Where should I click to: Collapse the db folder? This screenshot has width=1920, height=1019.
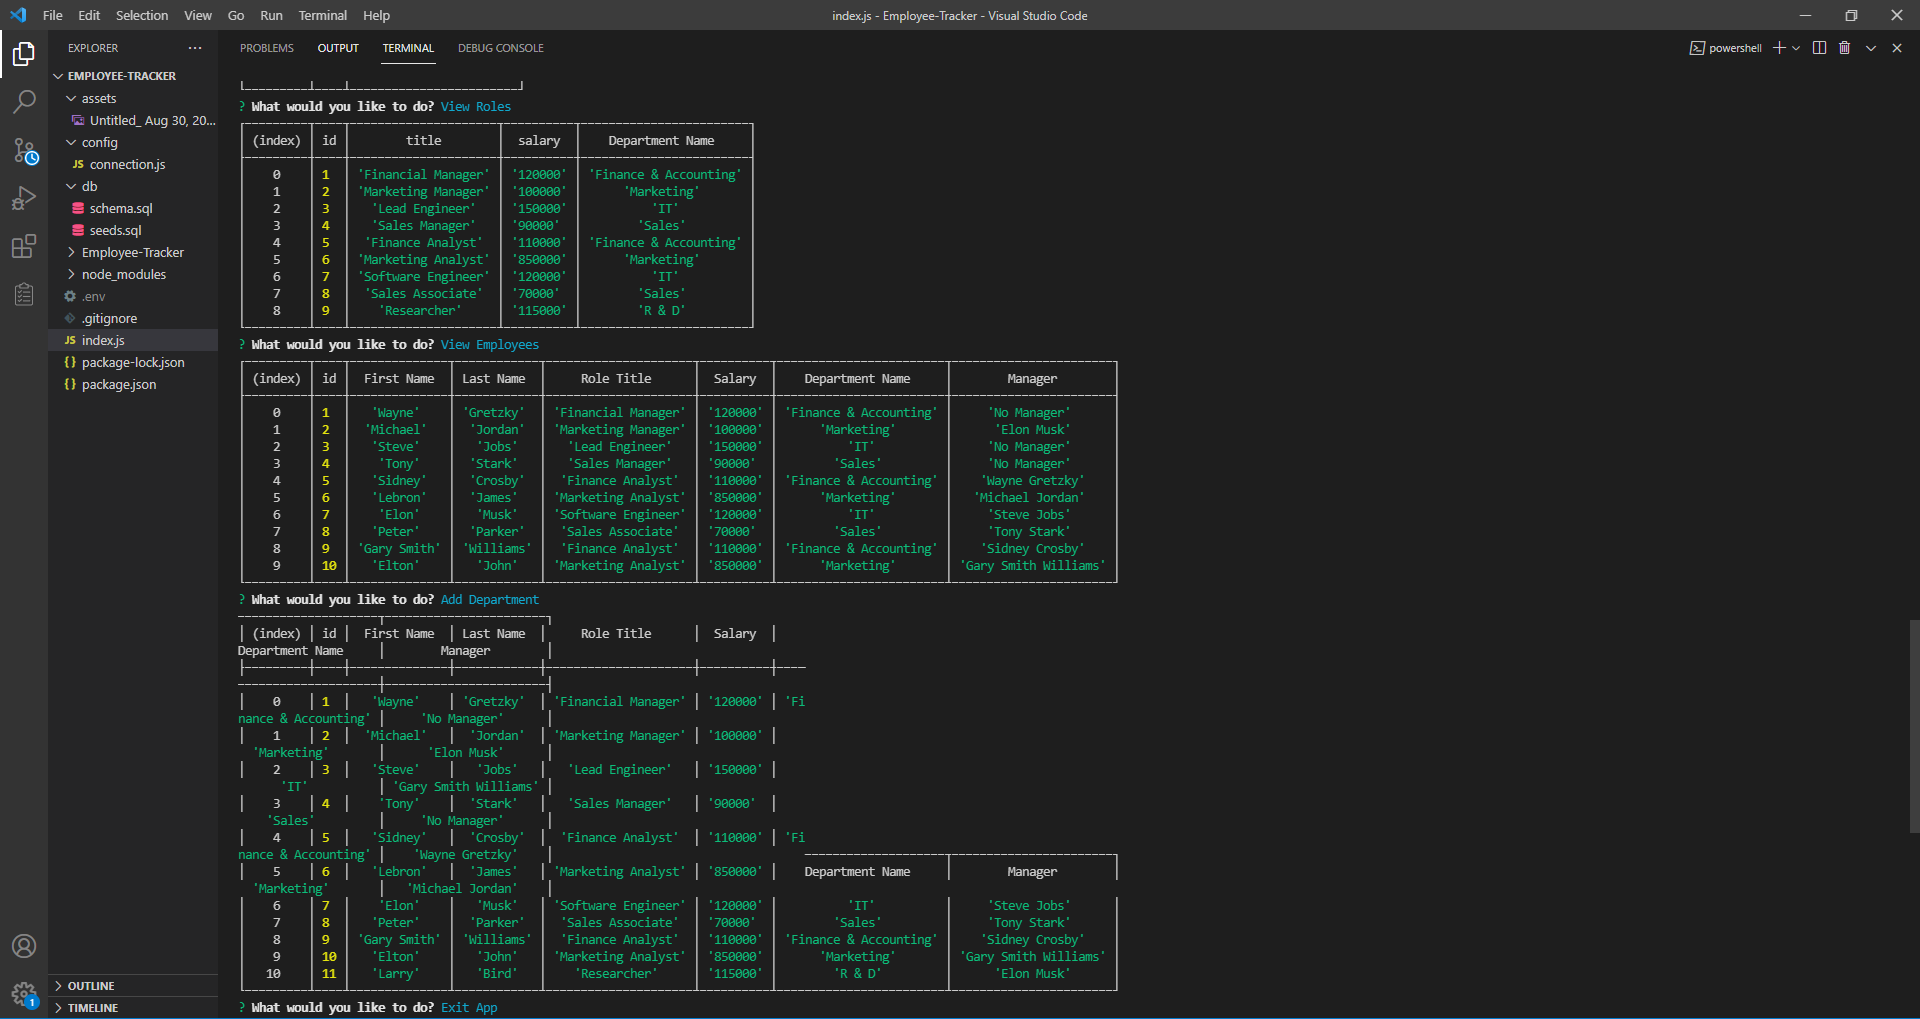click(89, 186)
